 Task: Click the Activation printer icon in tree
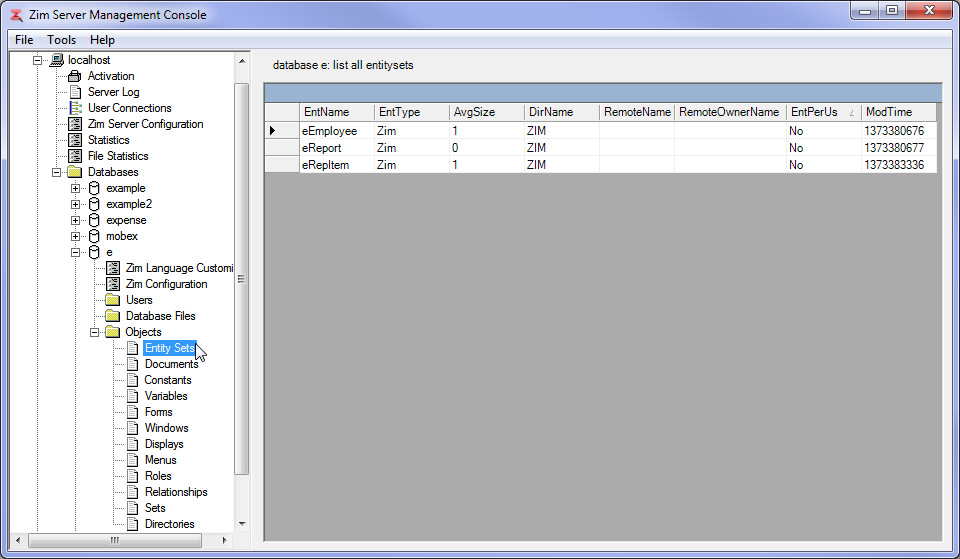tap(75, 76)
